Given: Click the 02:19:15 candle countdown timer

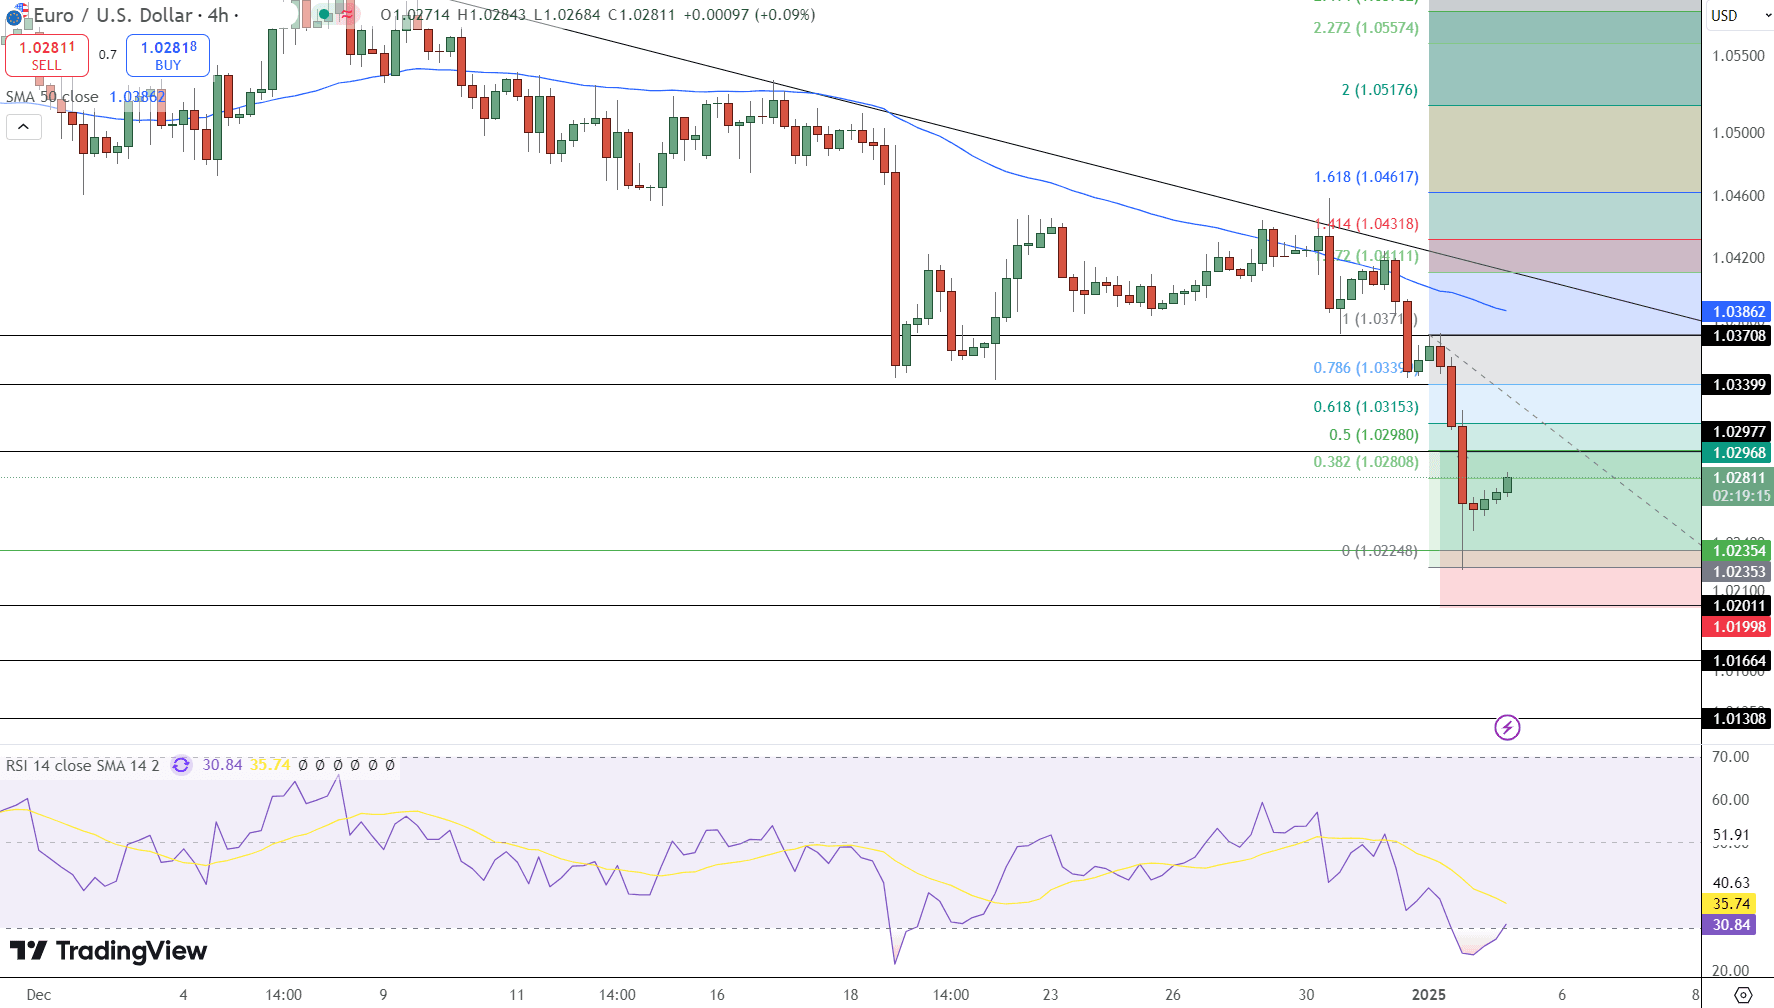Looking at the screenshot, I should [1741, 496].
